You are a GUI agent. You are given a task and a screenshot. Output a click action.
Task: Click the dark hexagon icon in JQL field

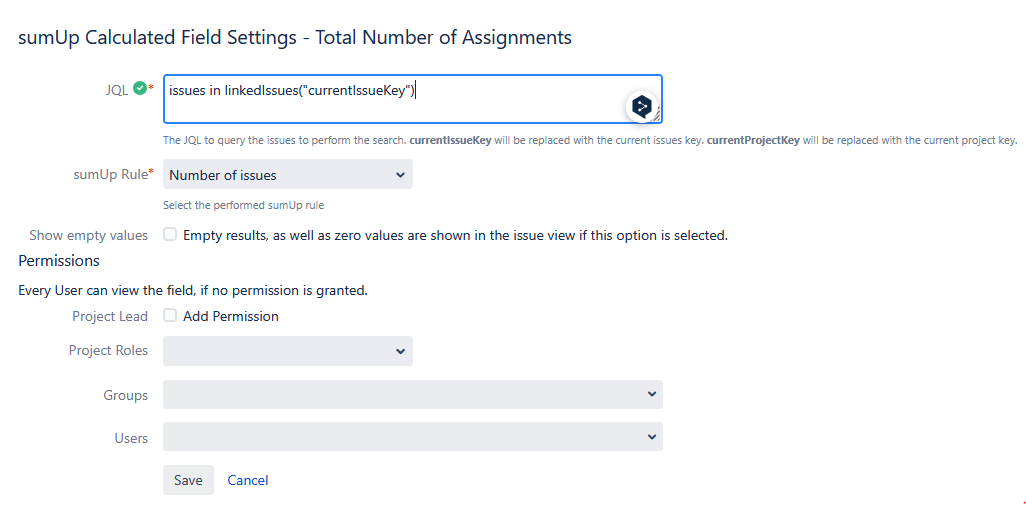pos(641,106)
